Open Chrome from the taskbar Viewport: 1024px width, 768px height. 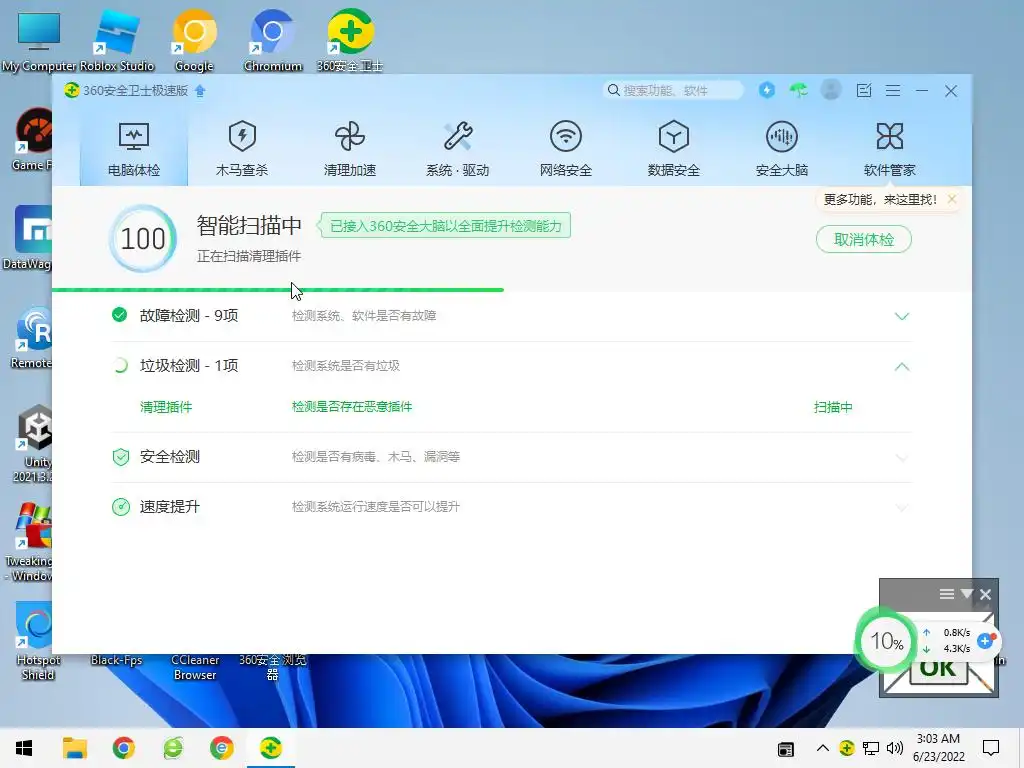pyautogui.click(x=123, y=748)
